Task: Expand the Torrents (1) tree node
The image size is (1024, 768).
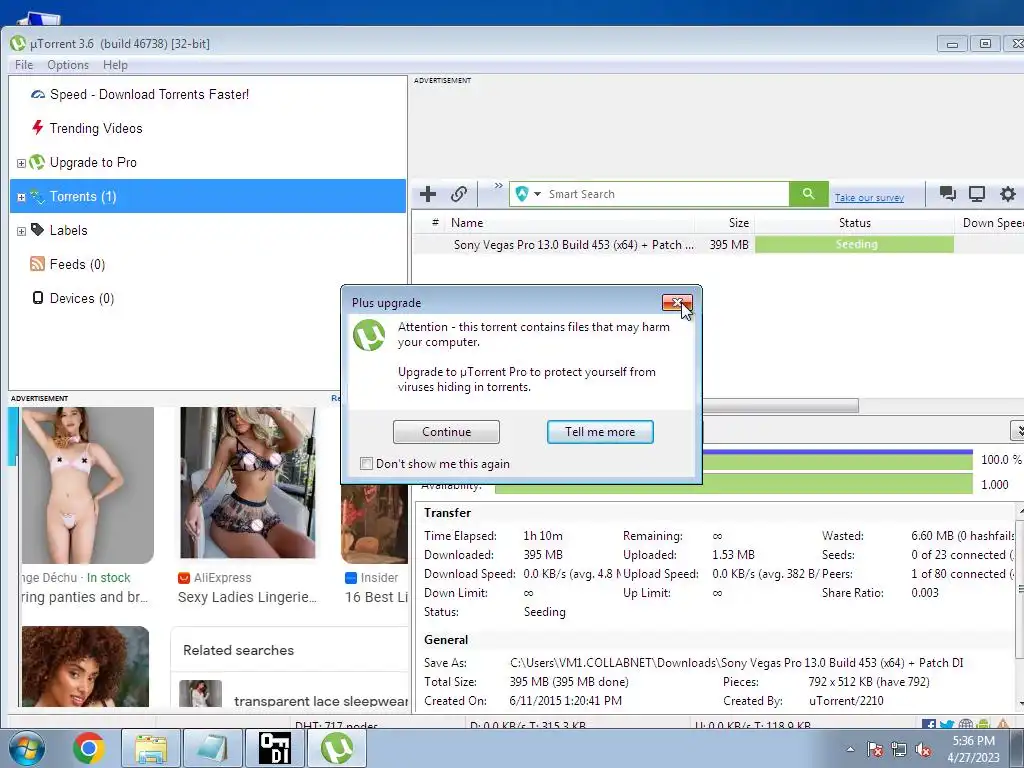Action: 21,197
